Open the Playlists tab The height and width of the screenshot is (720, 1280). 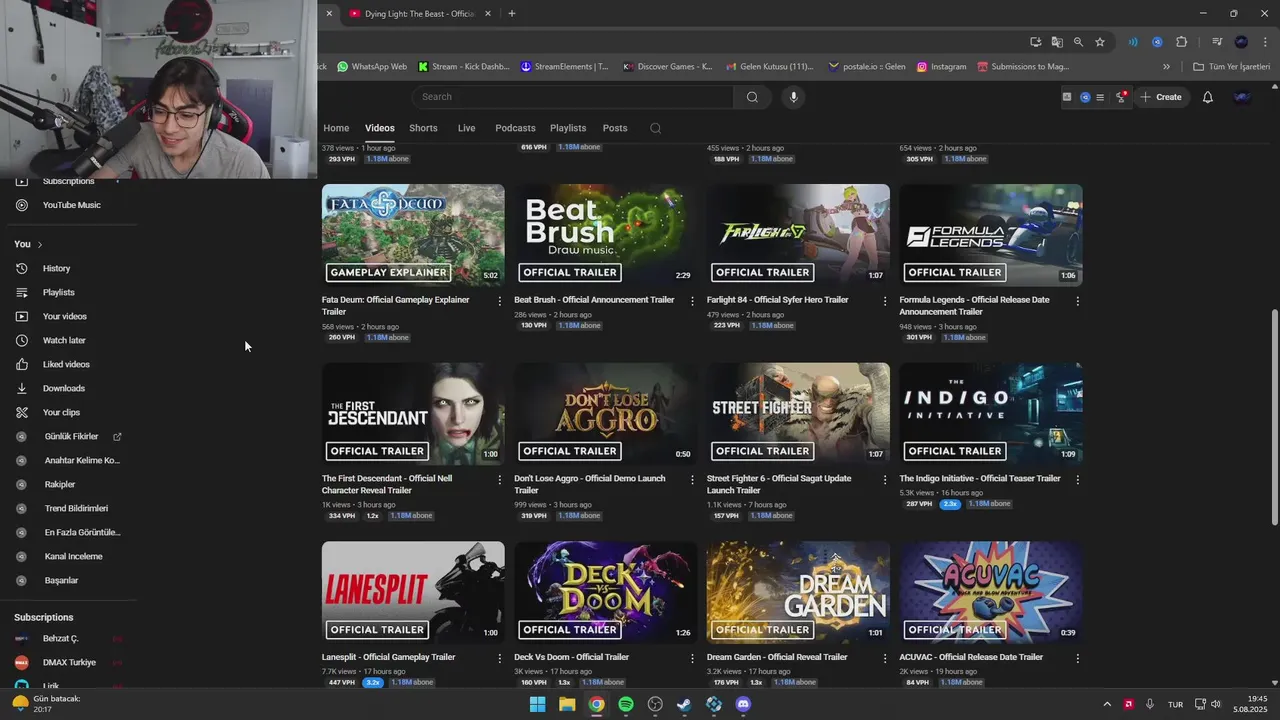(x=568, y=128)
